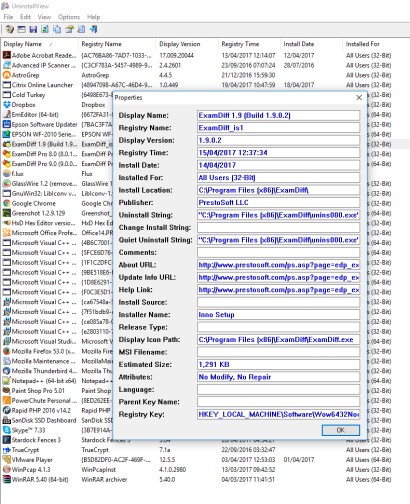410x504 pixels.
Task: Open the File menu
Action: pyautogui.click(x=8, y=17)
